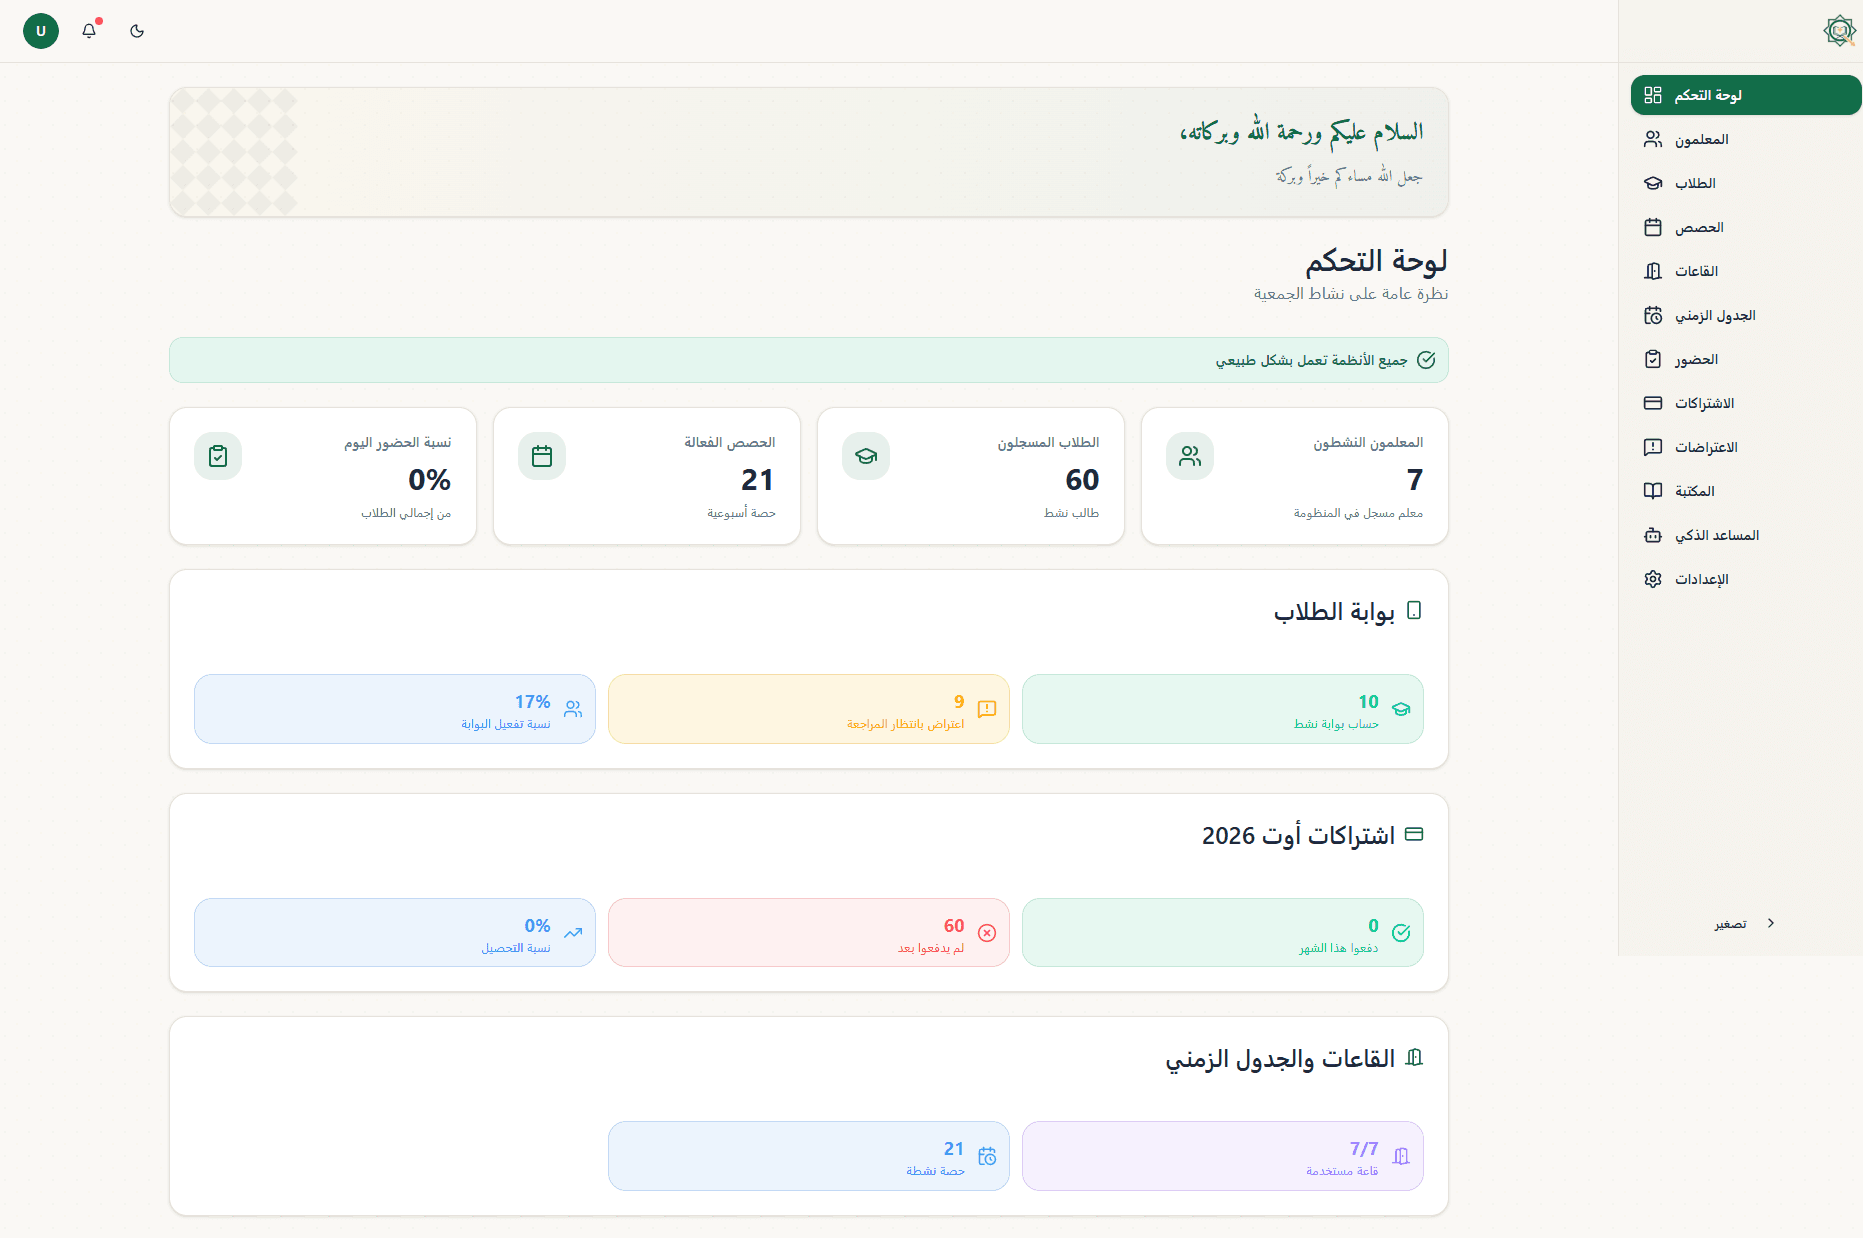Open the المعلمون النشطون stat card
Screen dimensions: 1863x1238
[x=1295, y=476]
